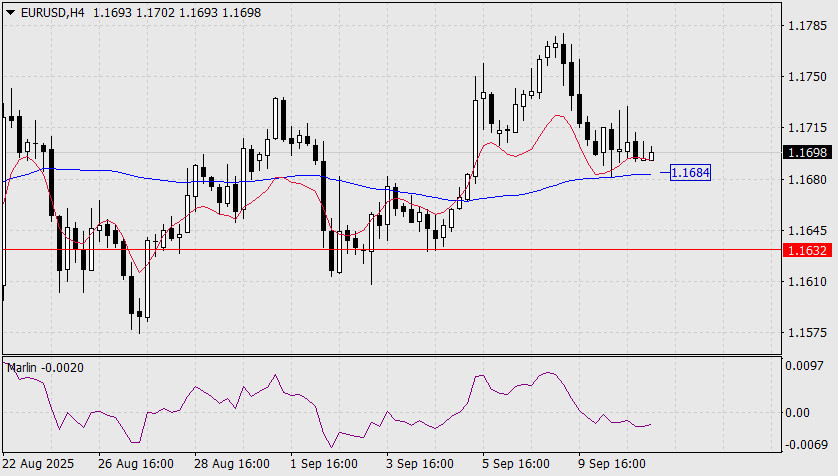Click the 3 Sep 16:00 time label
The height and width of the screenshot is (476, 838).
coord(420,464)
